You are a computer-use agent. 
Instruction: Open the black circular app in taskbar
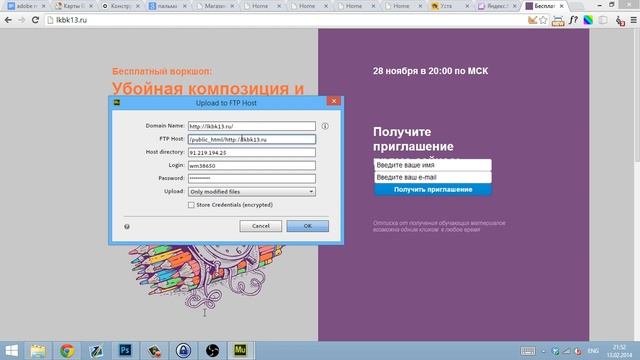pos(212,351)
